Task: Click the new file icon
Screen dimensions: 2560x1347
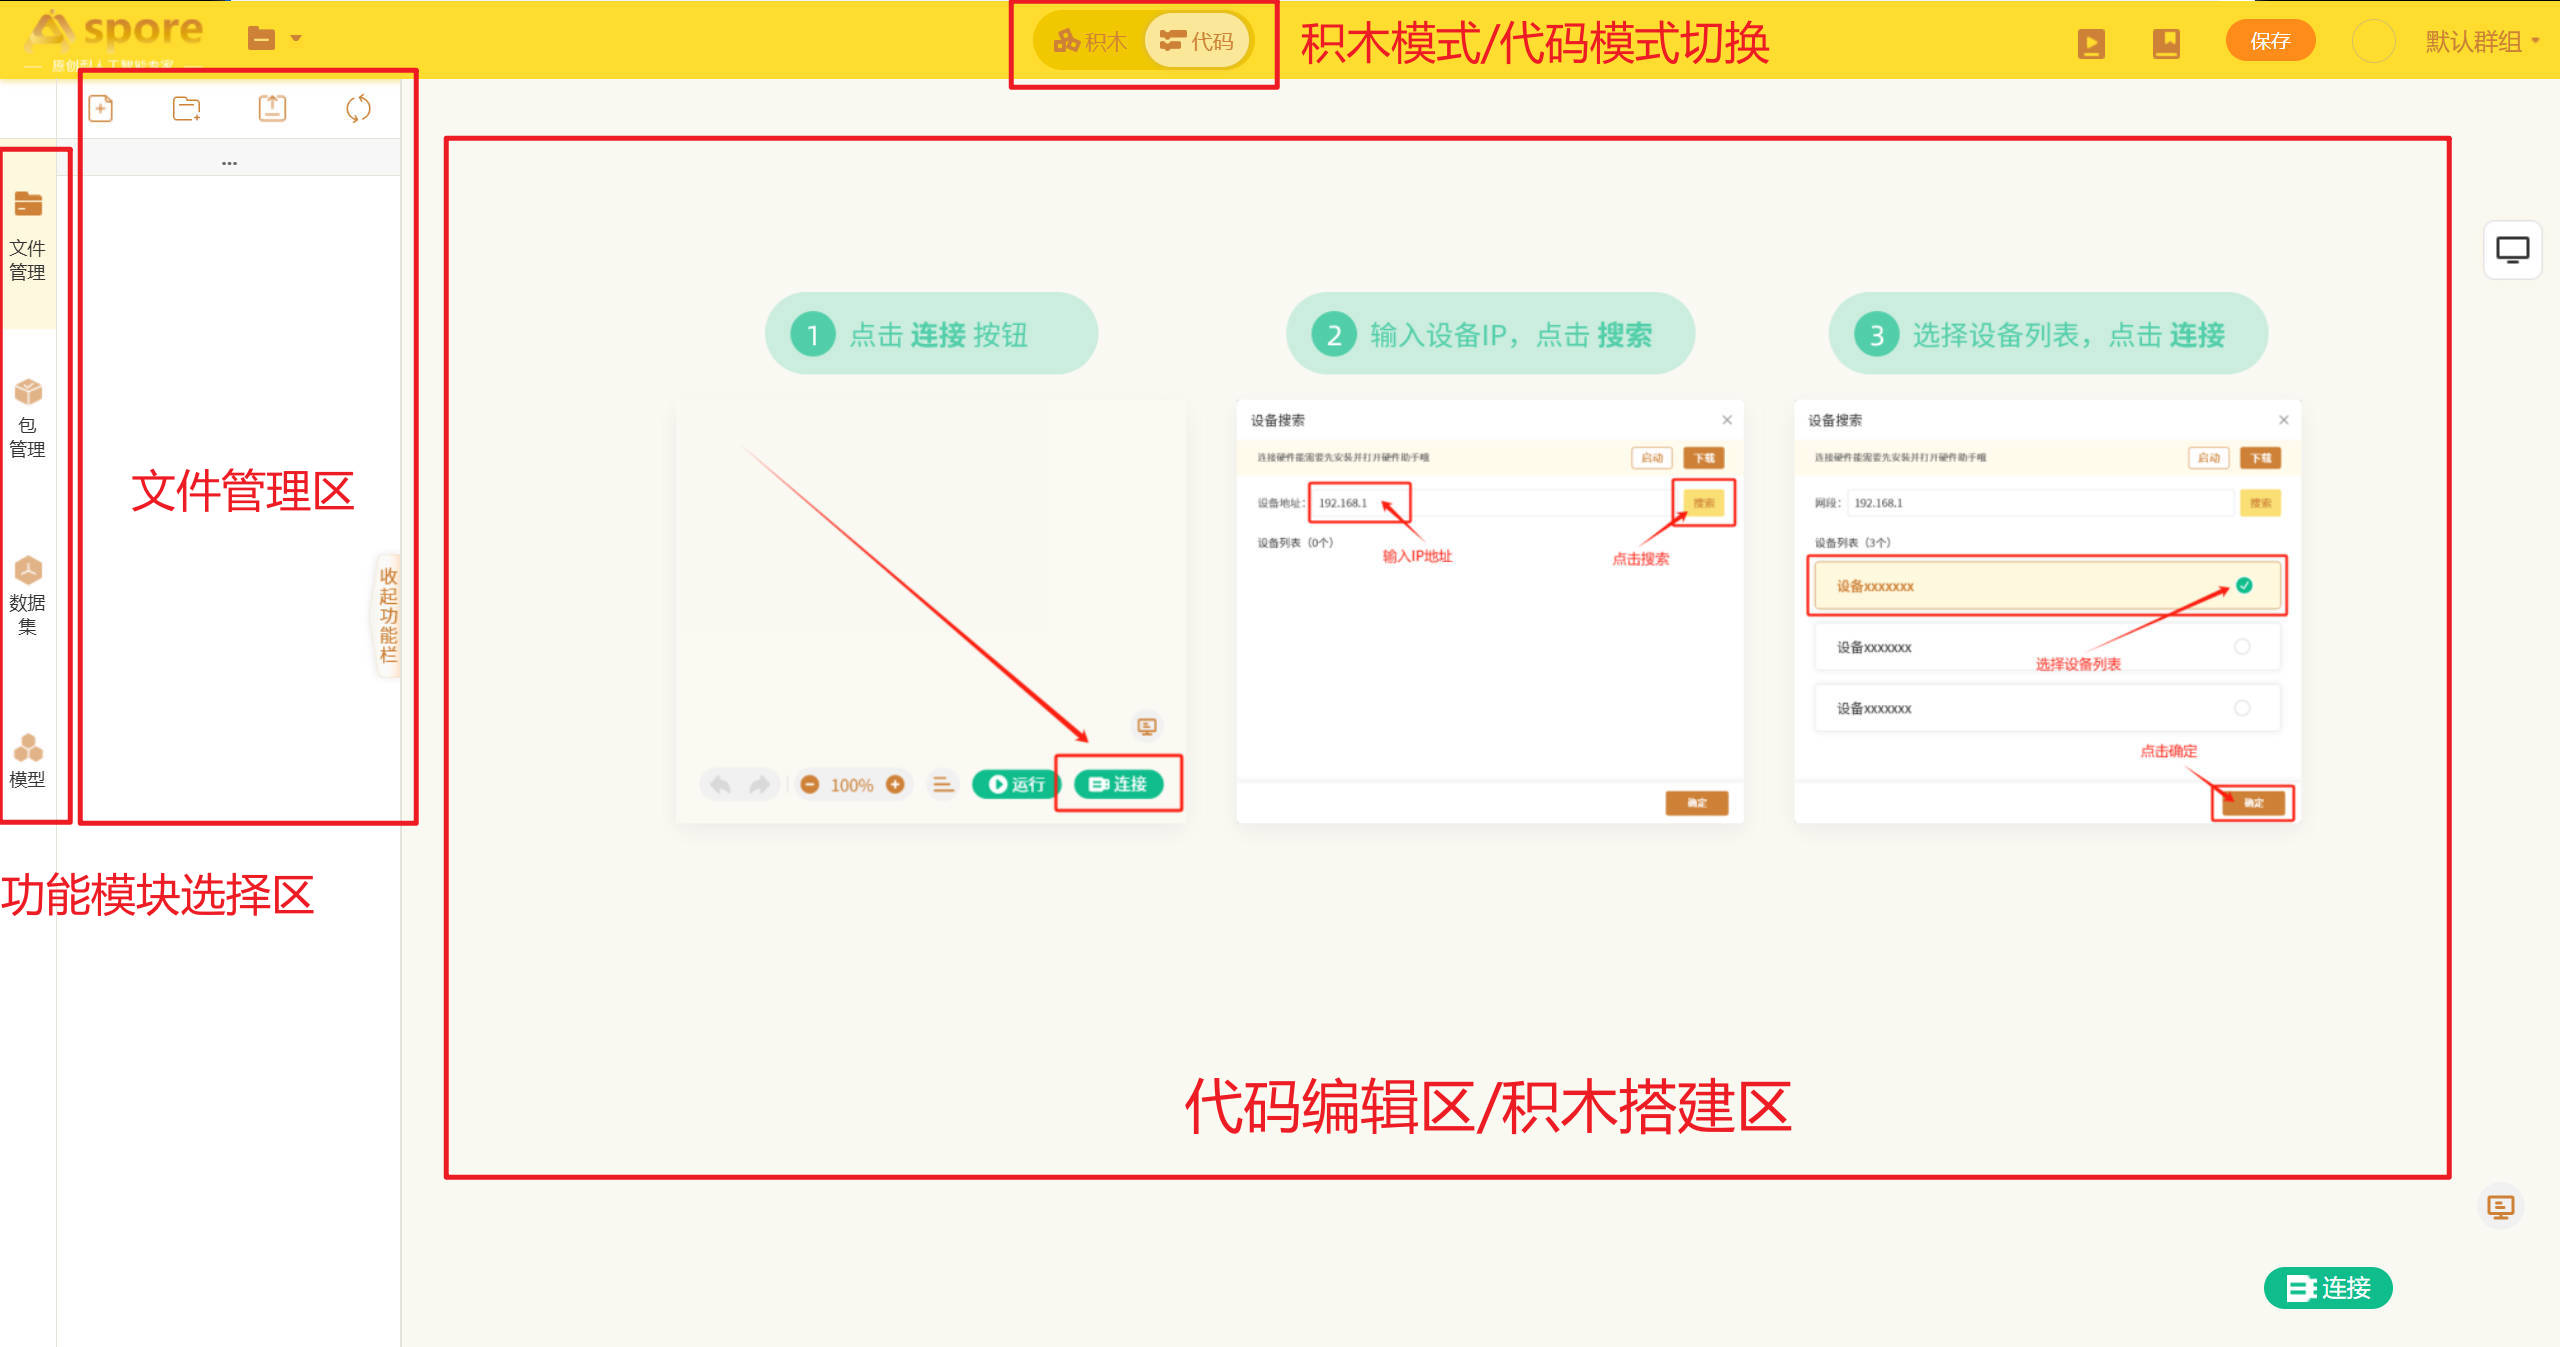Action: (x=101, y=108)
